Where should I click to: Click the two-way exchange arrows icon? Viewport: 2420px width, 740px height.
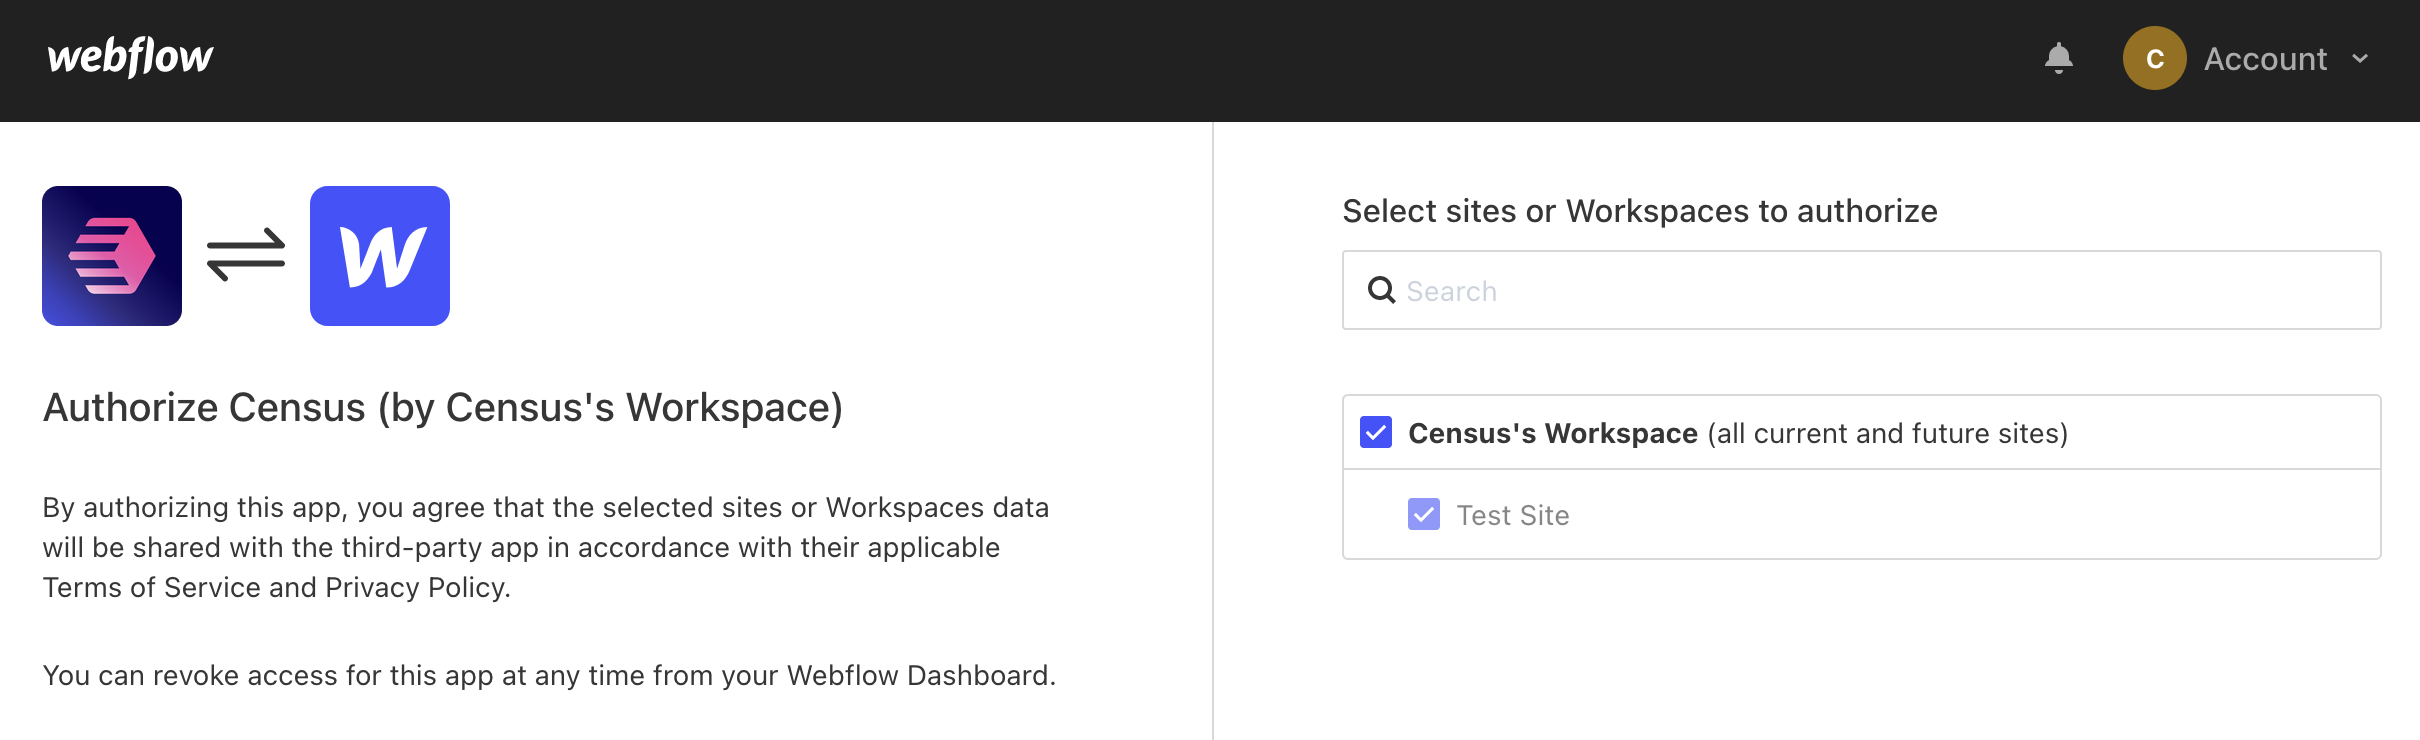click(x=246, y=255)
